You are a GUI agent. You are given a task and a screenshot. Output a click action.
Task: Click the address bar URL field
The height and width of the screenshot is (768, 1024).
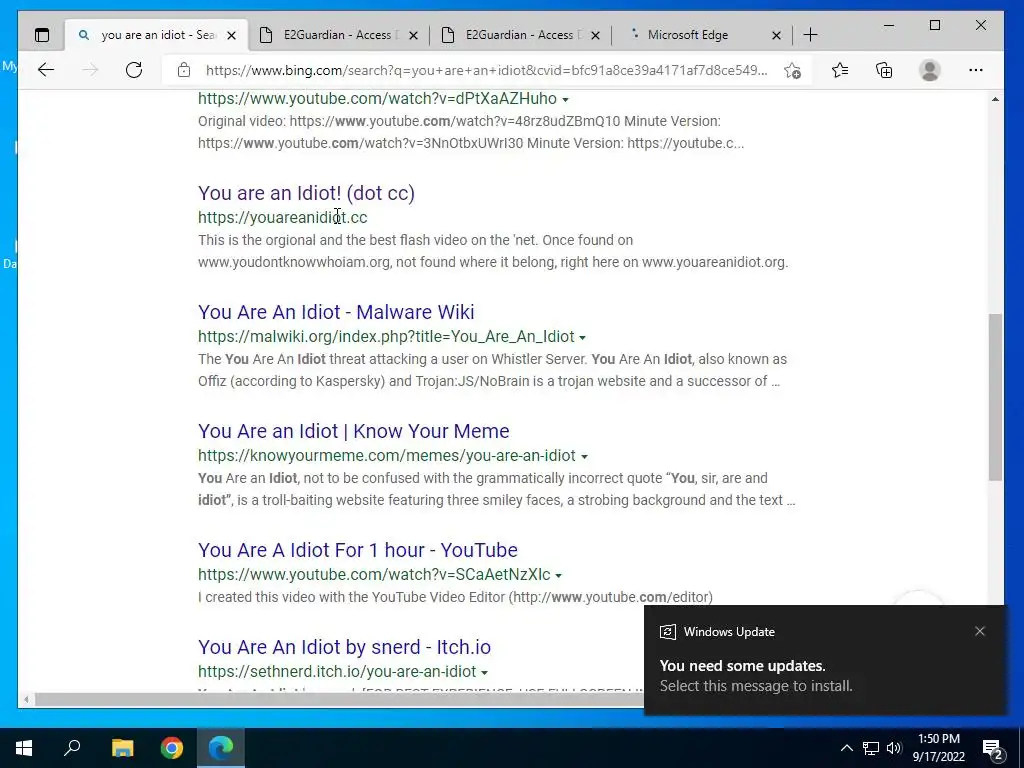487,70
